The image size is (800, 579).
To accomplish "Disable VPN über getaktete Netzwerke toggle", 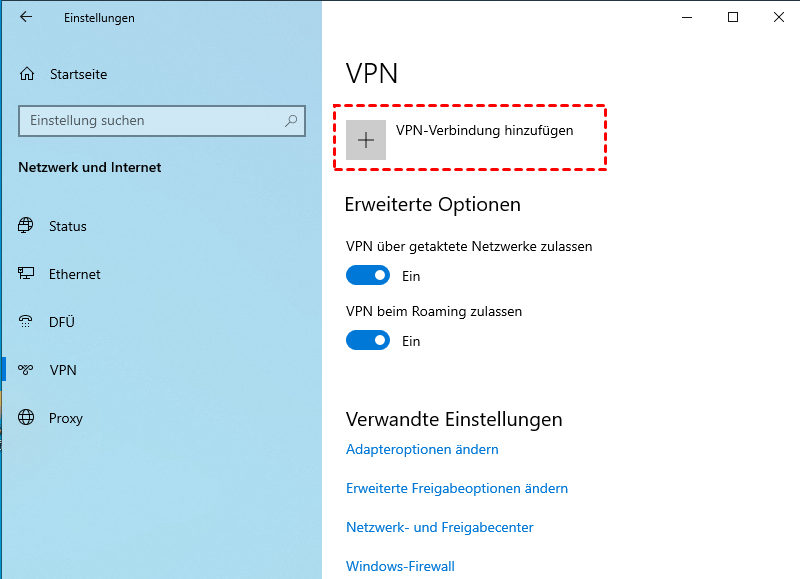I will pos(367,275).
